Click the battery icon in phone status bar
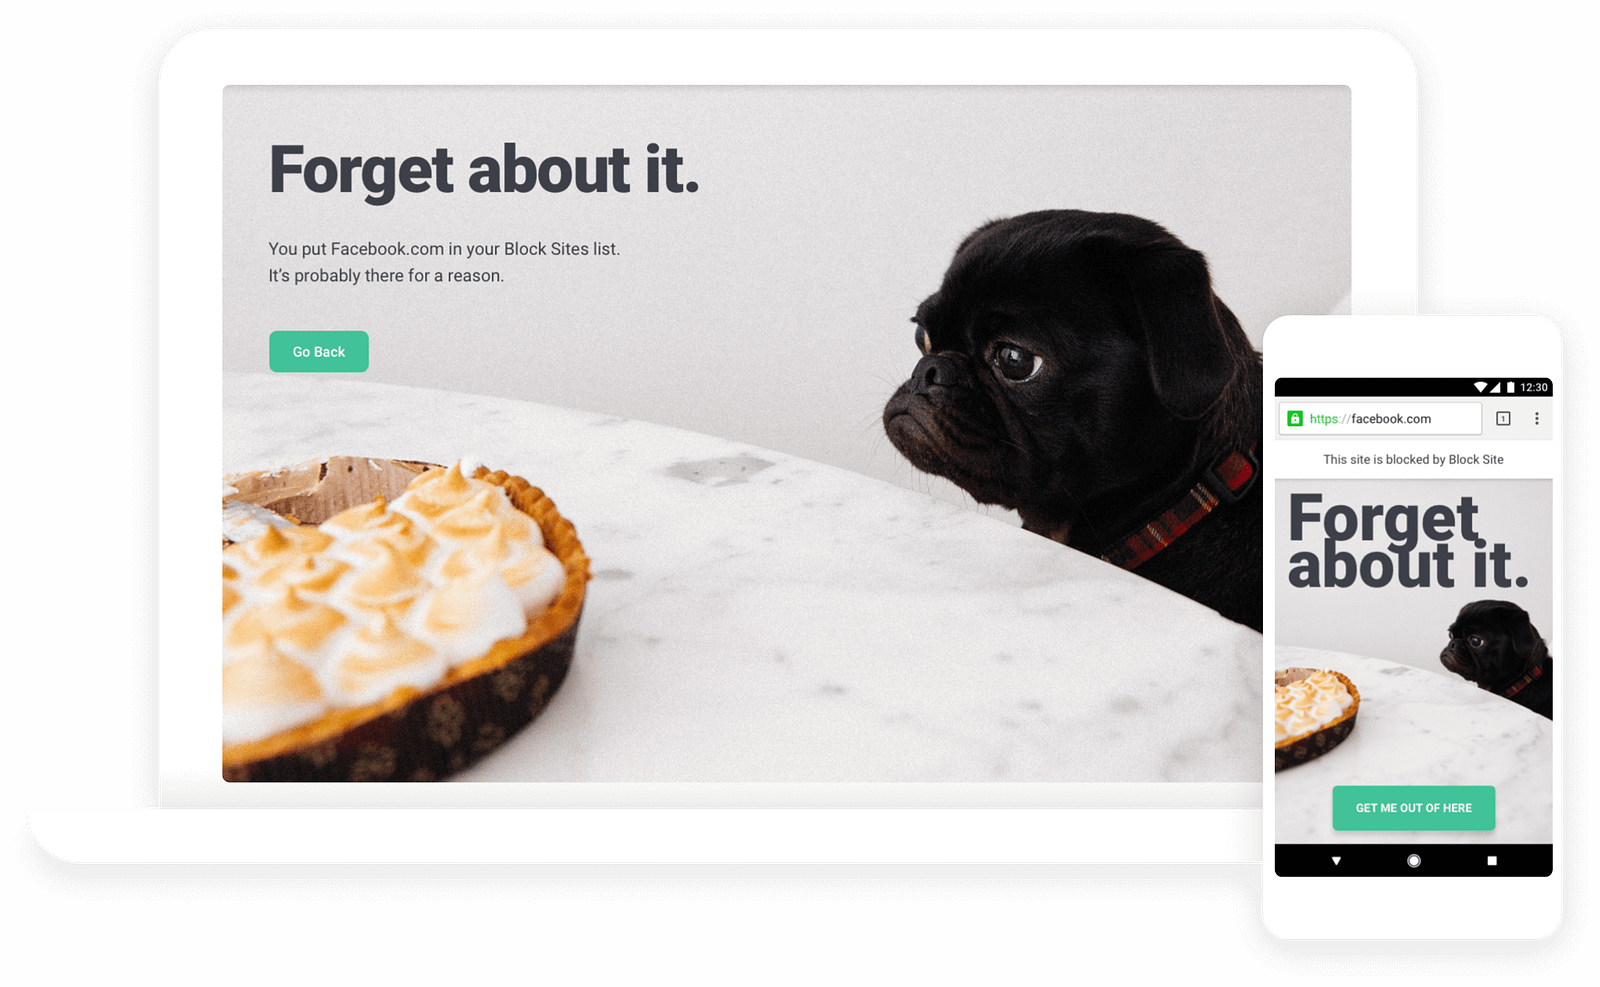This screenshot has height=987, width=1600. click(1510, 387)
